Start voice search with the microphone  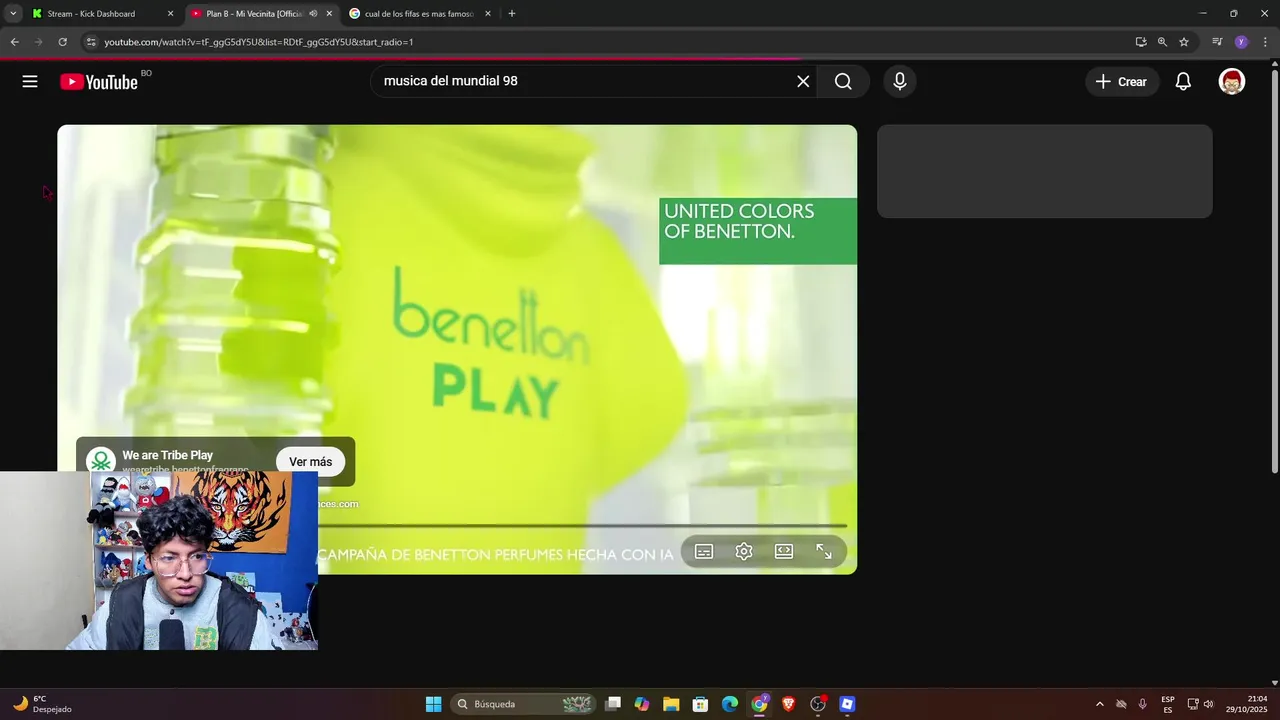pos(900,82)
